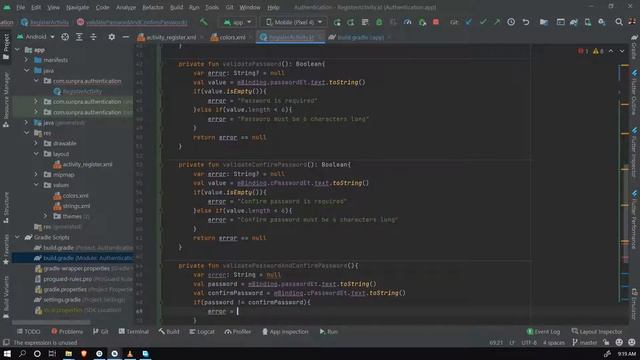
Task: Click the Git Push arrow icon
Action: pos(496,22)
